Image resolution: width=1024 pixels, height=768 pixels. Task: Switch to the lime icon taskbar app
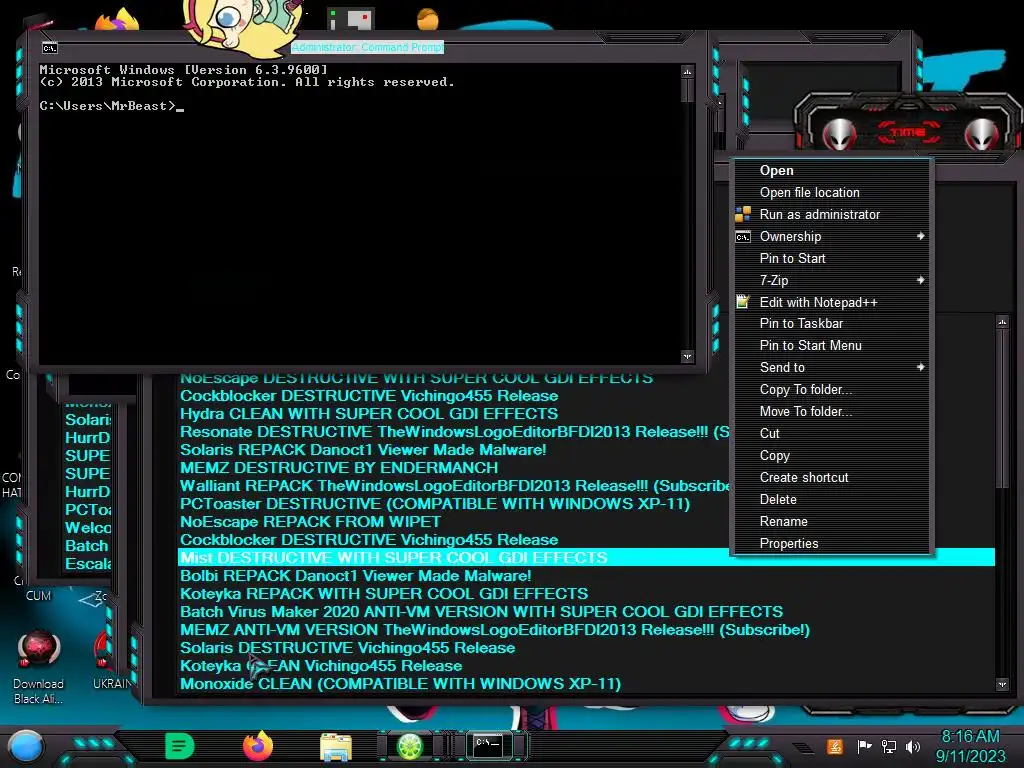pyautogui.click(x=409, y=746)
